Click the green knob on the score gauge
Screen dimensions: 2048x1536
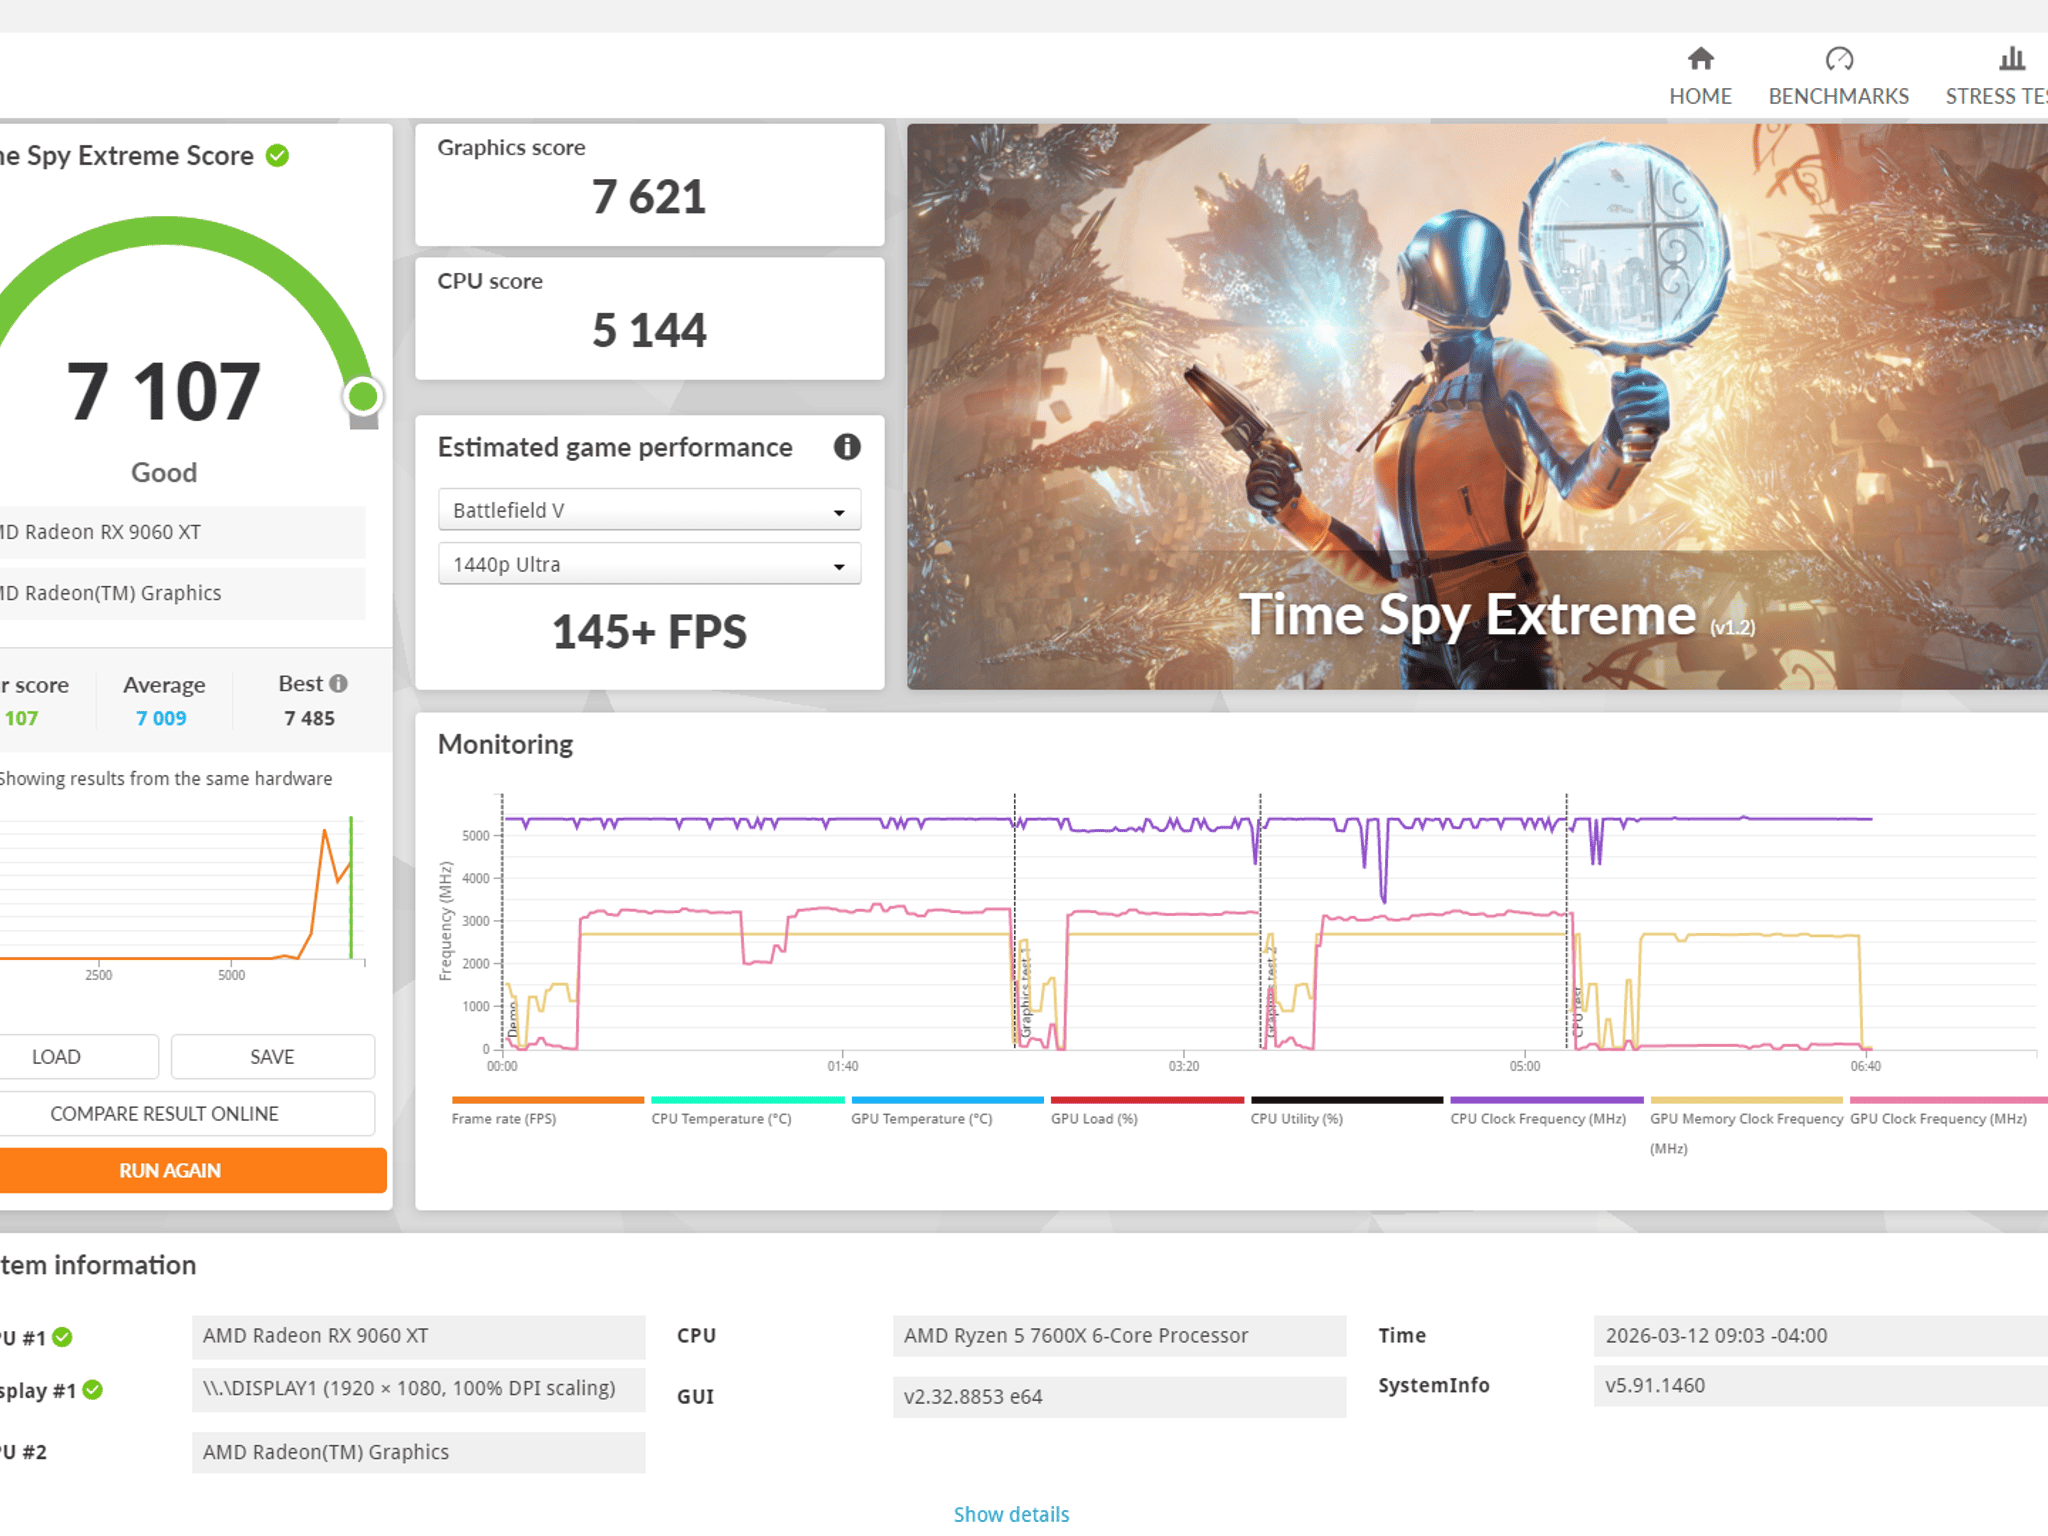click(363, 397)
